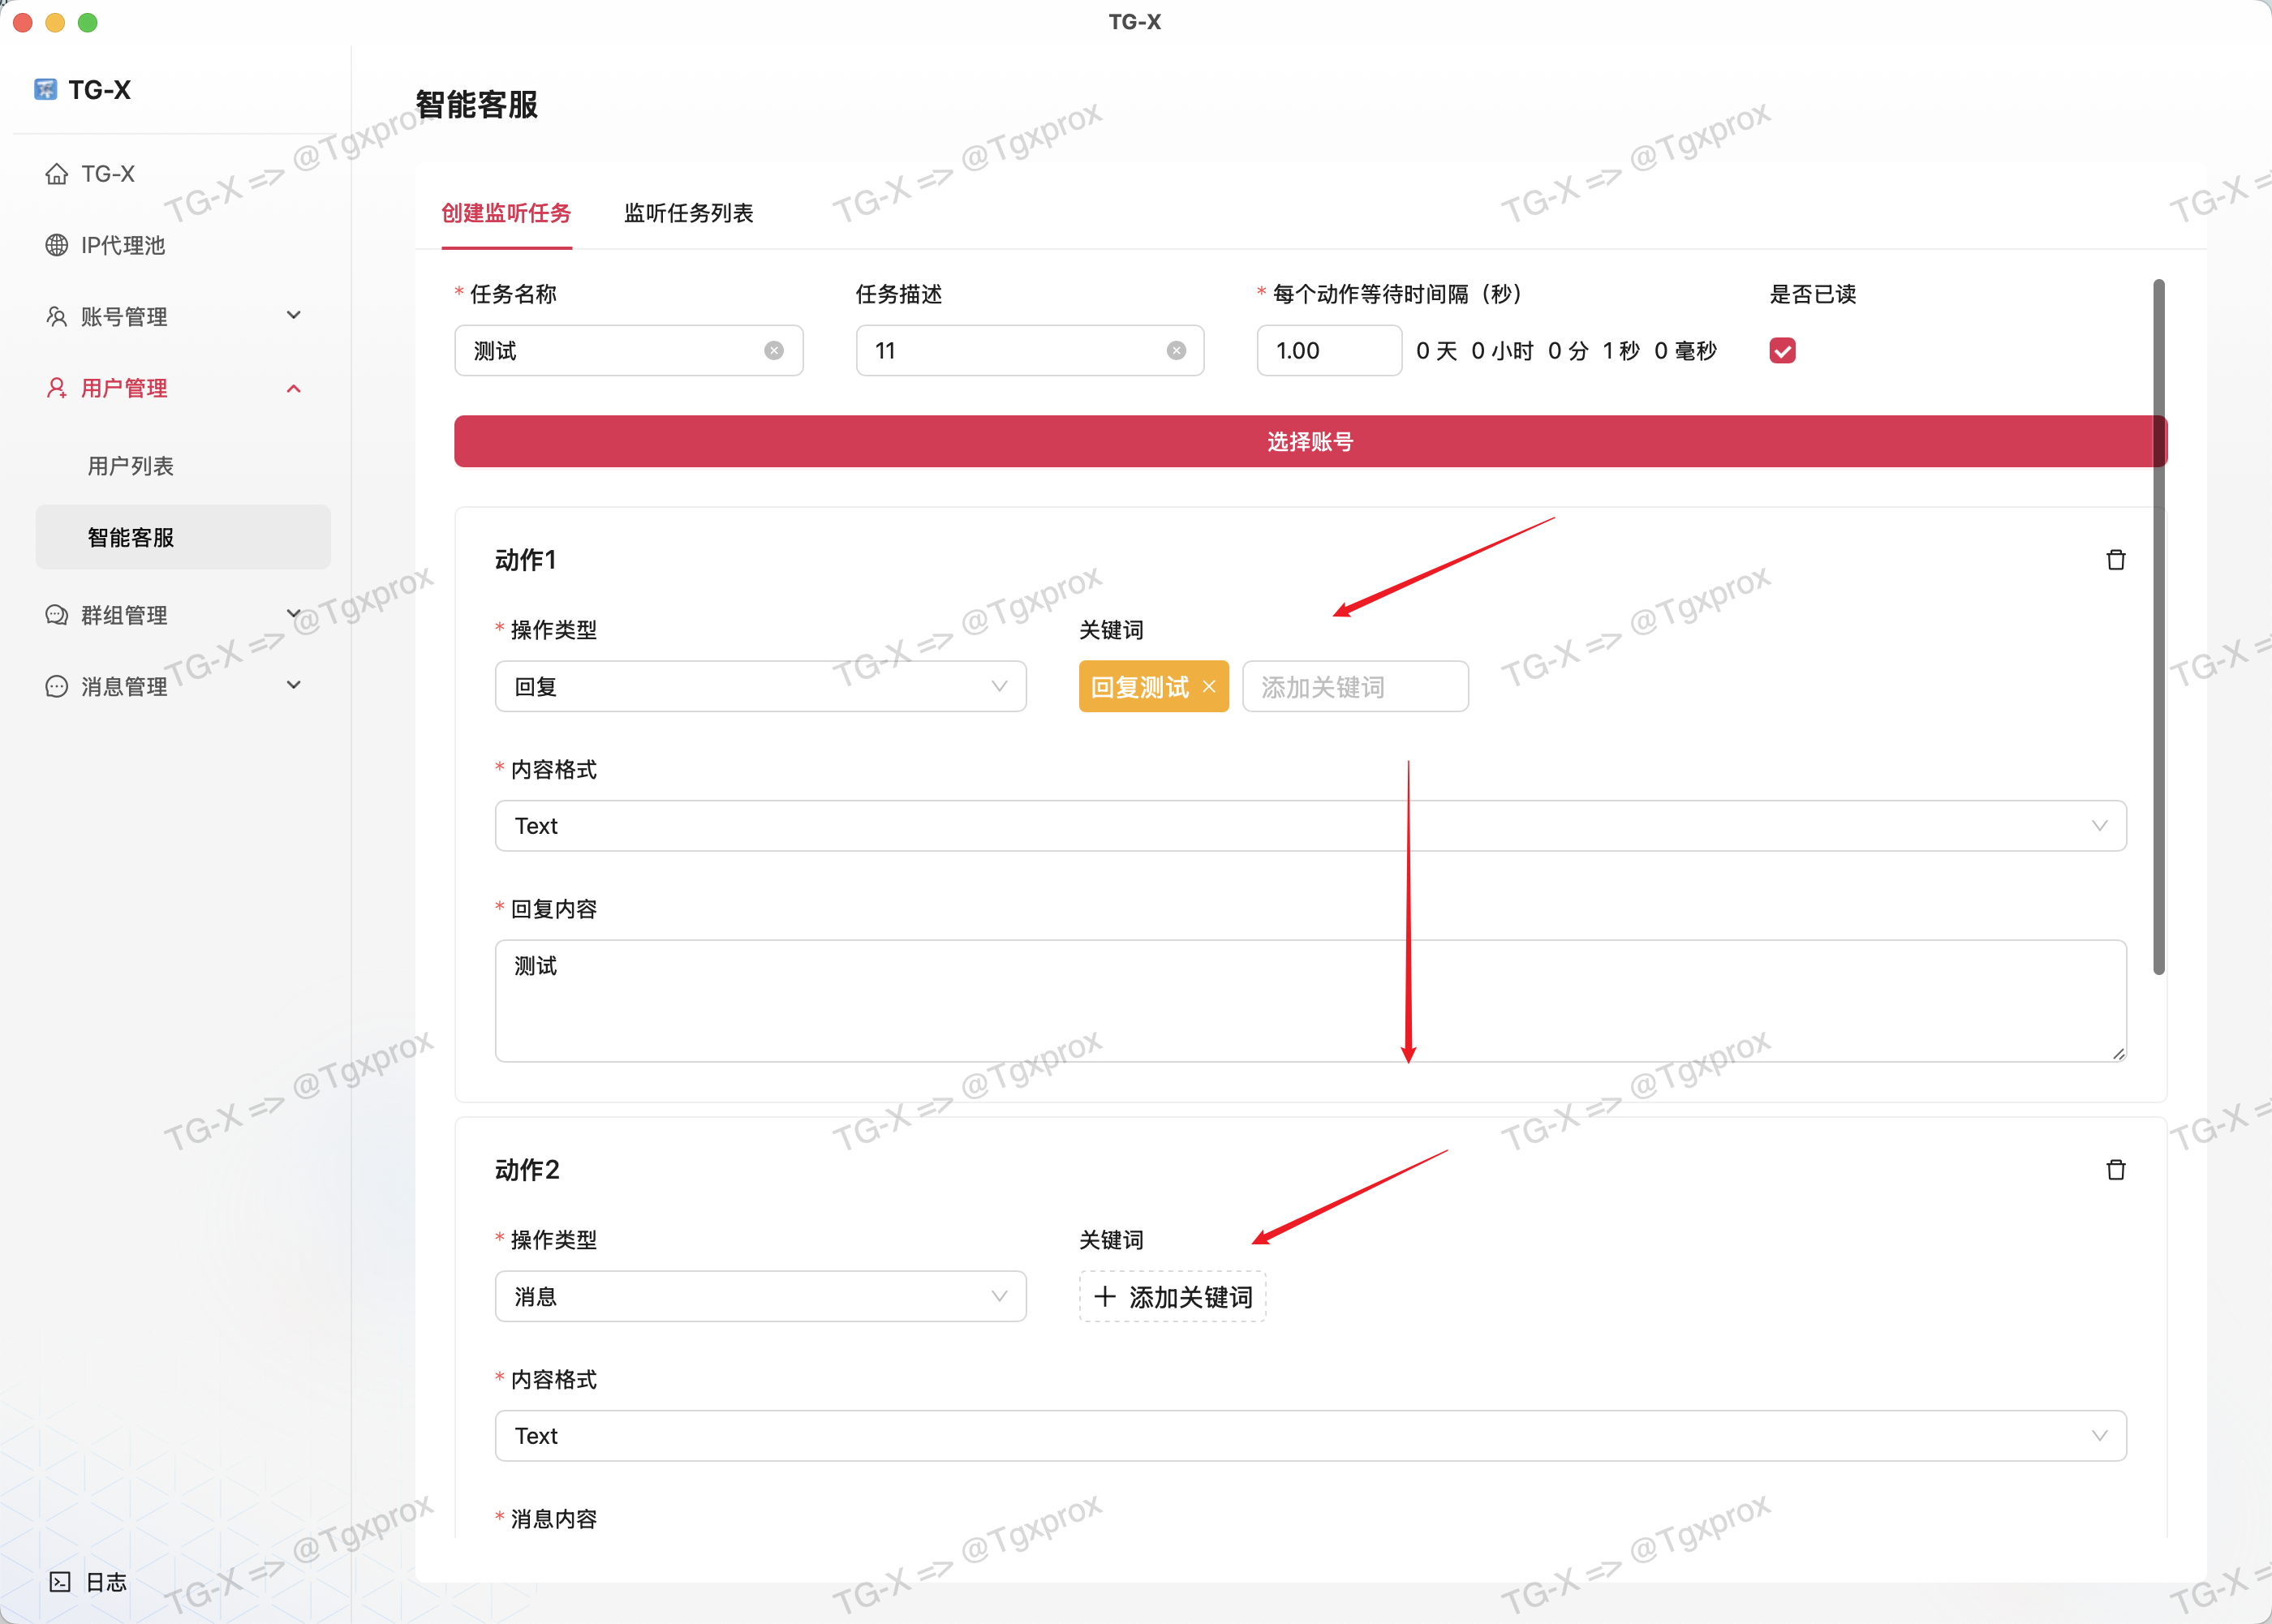Click the TG-X logo icon in sidebar

pyautogui.click(x=45, y=89)
